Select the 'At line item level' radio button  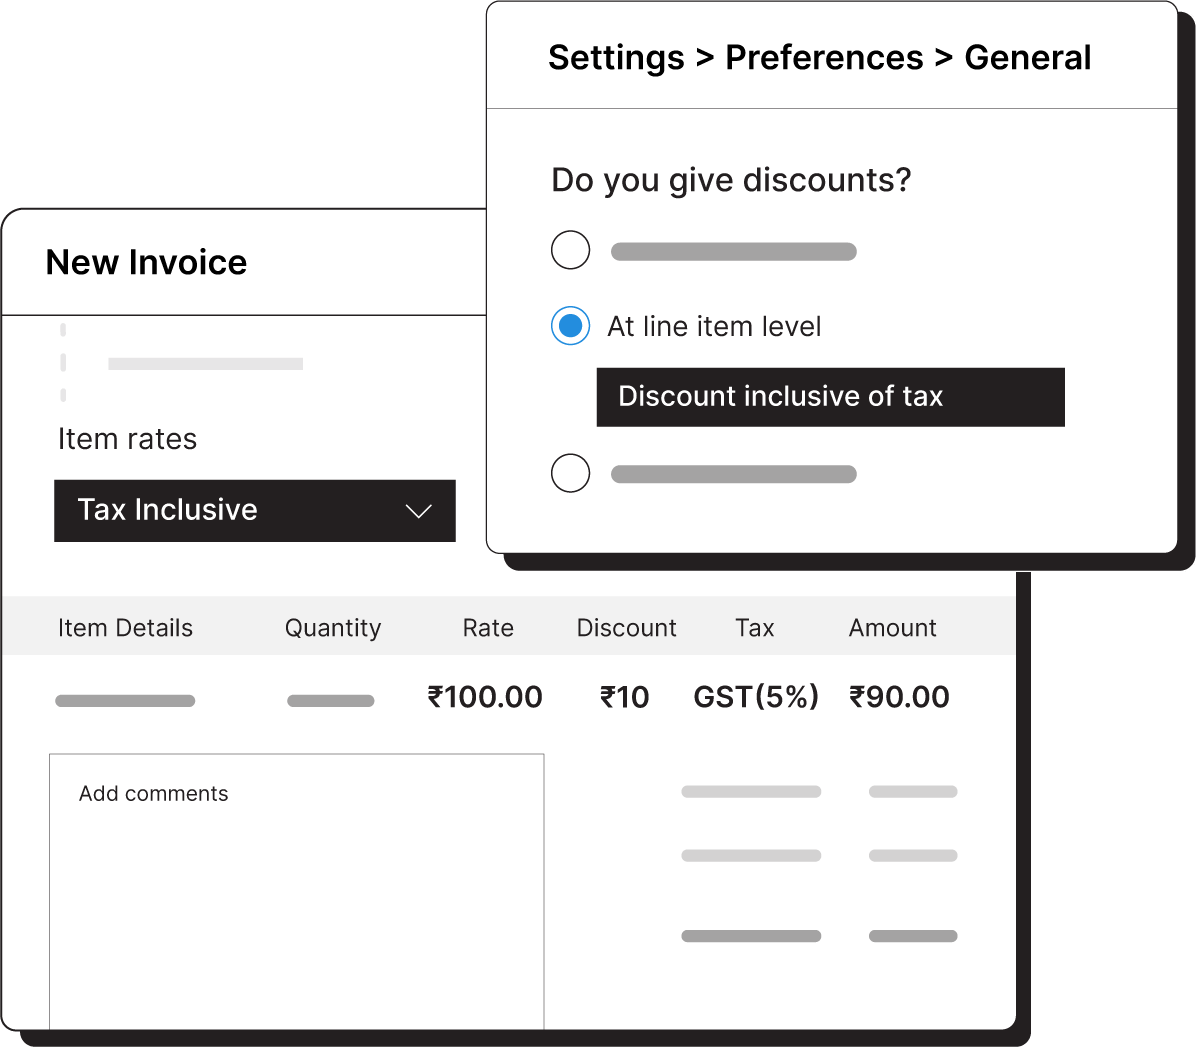[570, 326]
